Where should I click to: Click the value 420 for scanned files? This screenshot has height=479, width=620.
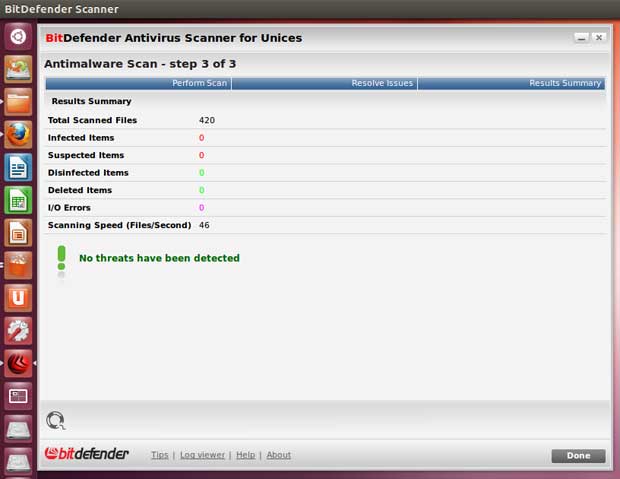[207, 120]
